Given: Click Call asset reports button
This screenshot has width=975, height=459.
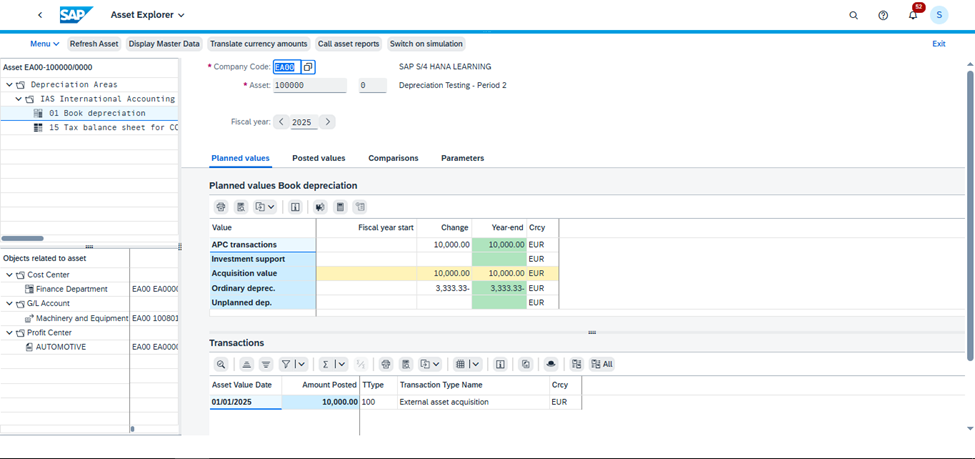Looking at the screenshot, I should click(348, 44).
